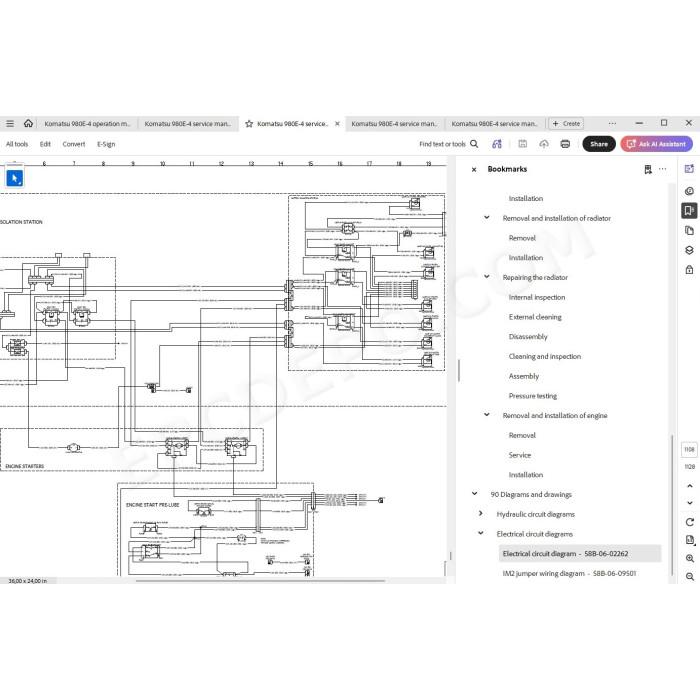Collapse 90 Diagrams and drawings section
This screenshot has width=700, height=700.
(475, 494)
